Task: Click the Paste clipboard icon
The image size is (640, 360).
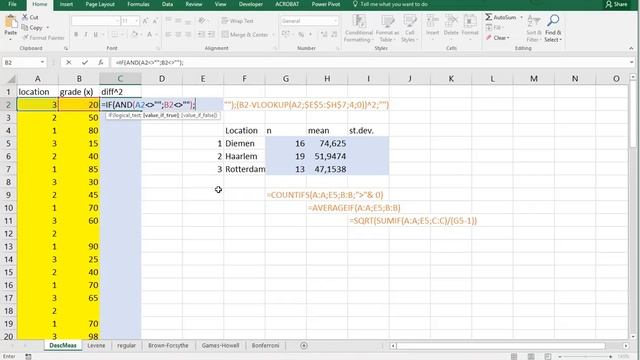Action: pos(11,22)
